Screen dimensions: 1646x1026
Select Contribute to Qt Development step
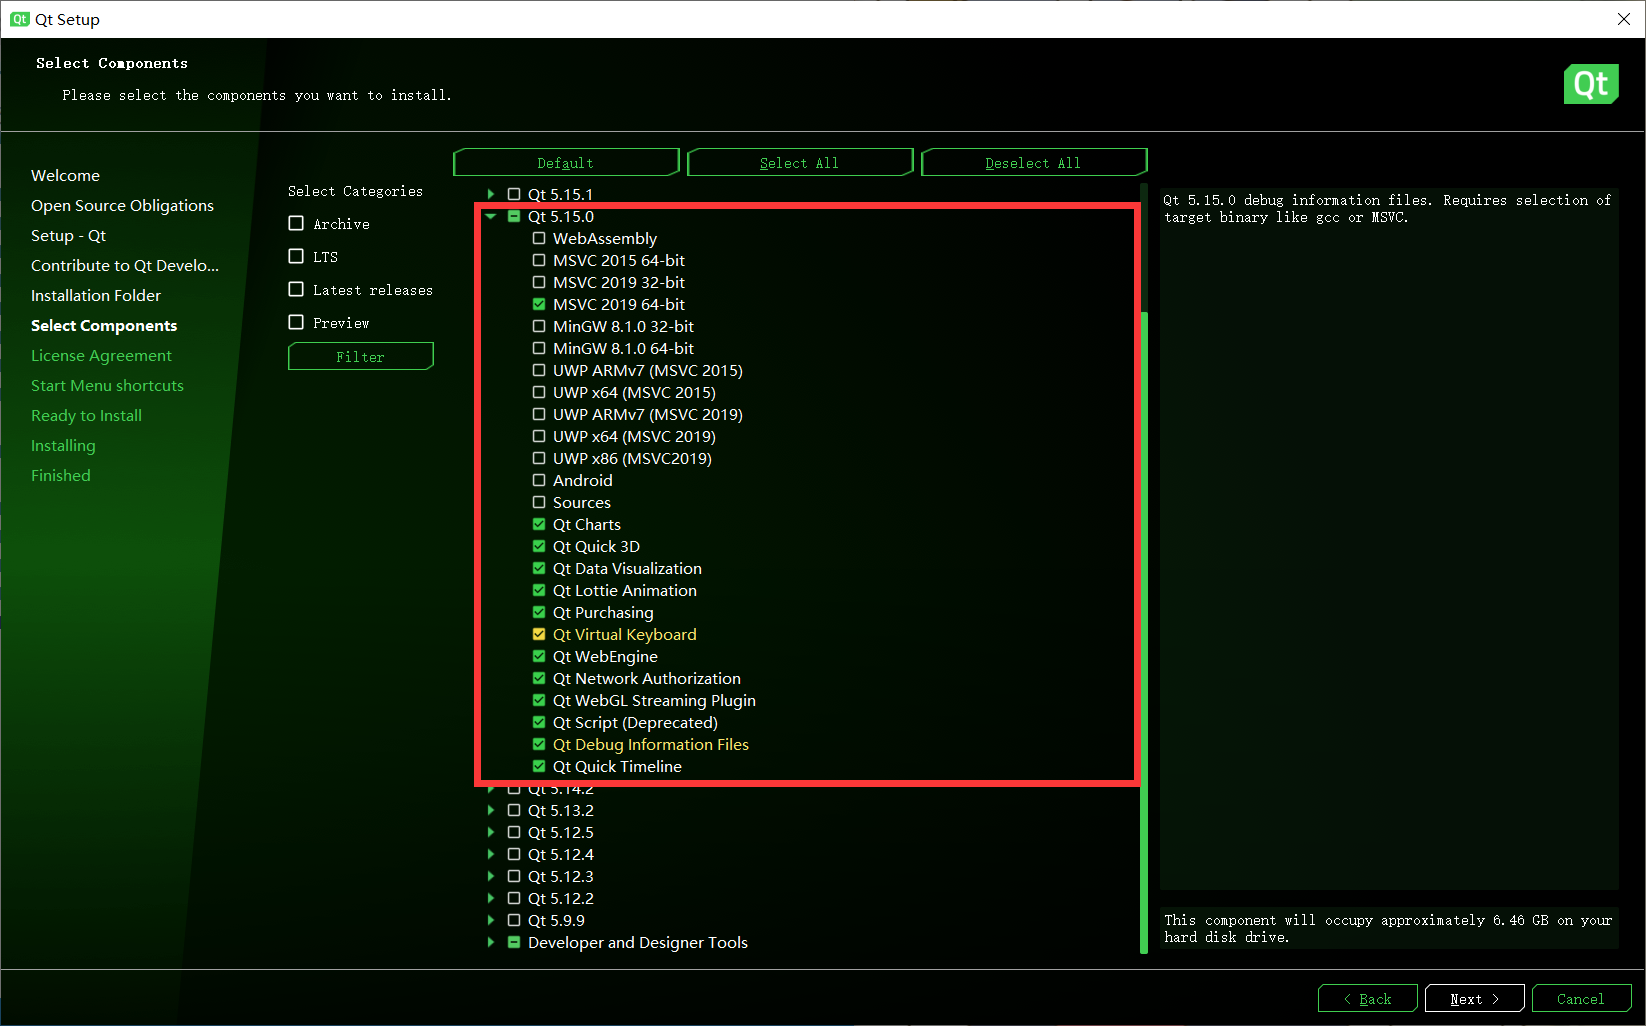click(x=125, y=265)
